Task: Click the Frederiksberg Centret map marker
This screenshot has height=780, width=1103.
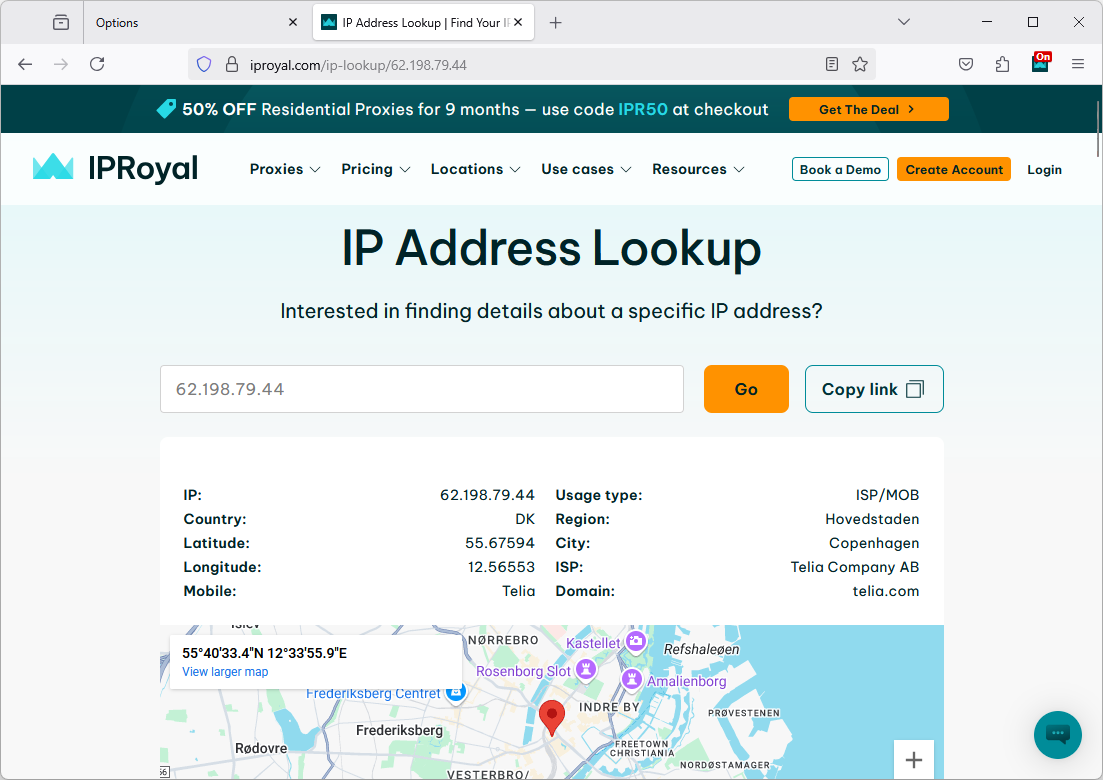Action: click(456, 693)
